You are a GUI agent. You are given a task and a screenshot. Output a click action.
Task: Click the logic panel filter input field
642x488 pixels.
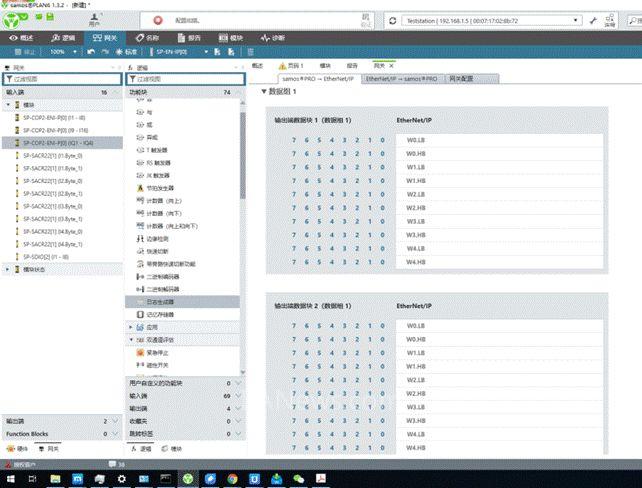[185, 79]
